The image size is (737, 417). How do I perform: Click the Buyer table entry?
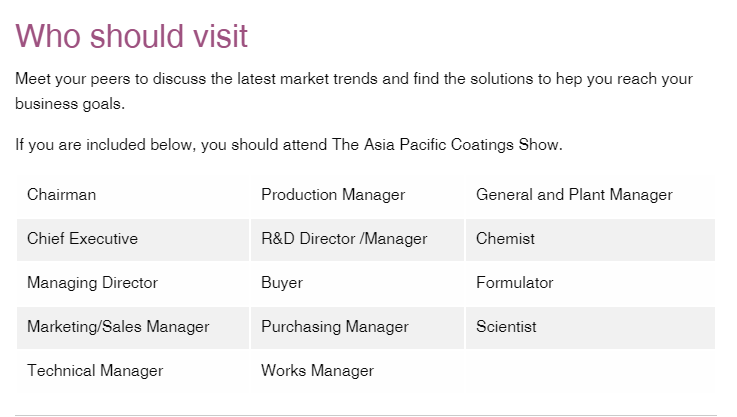click(x=282, y=283)
